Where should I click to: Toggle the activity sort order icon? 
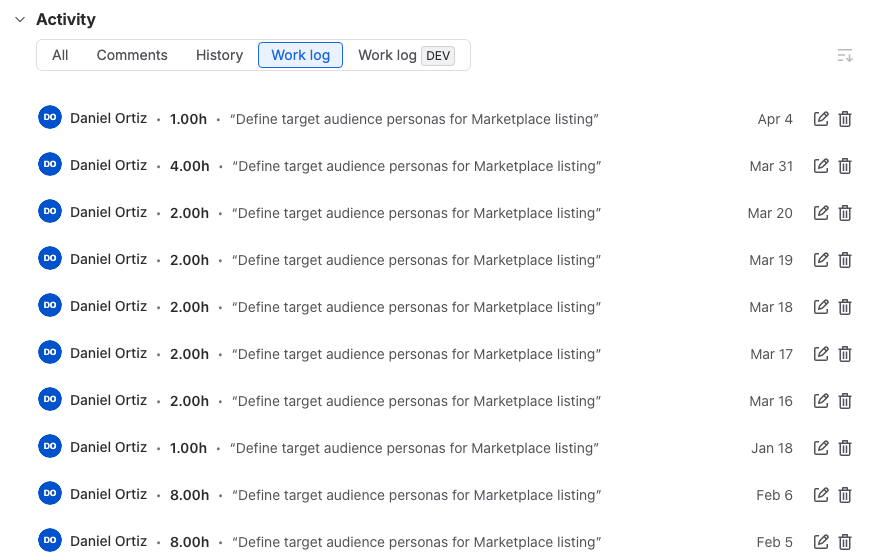[845, 56]
